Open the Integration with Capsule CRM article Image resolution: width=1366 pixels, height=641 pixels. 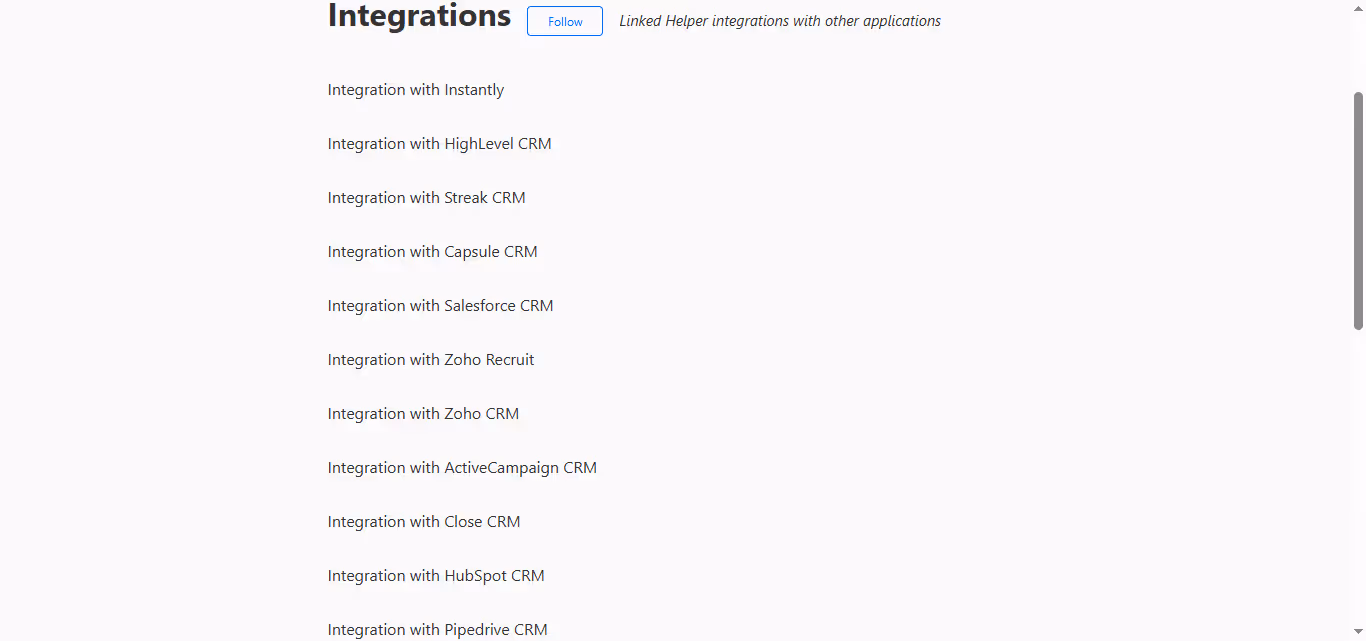(x=432, y=251)
